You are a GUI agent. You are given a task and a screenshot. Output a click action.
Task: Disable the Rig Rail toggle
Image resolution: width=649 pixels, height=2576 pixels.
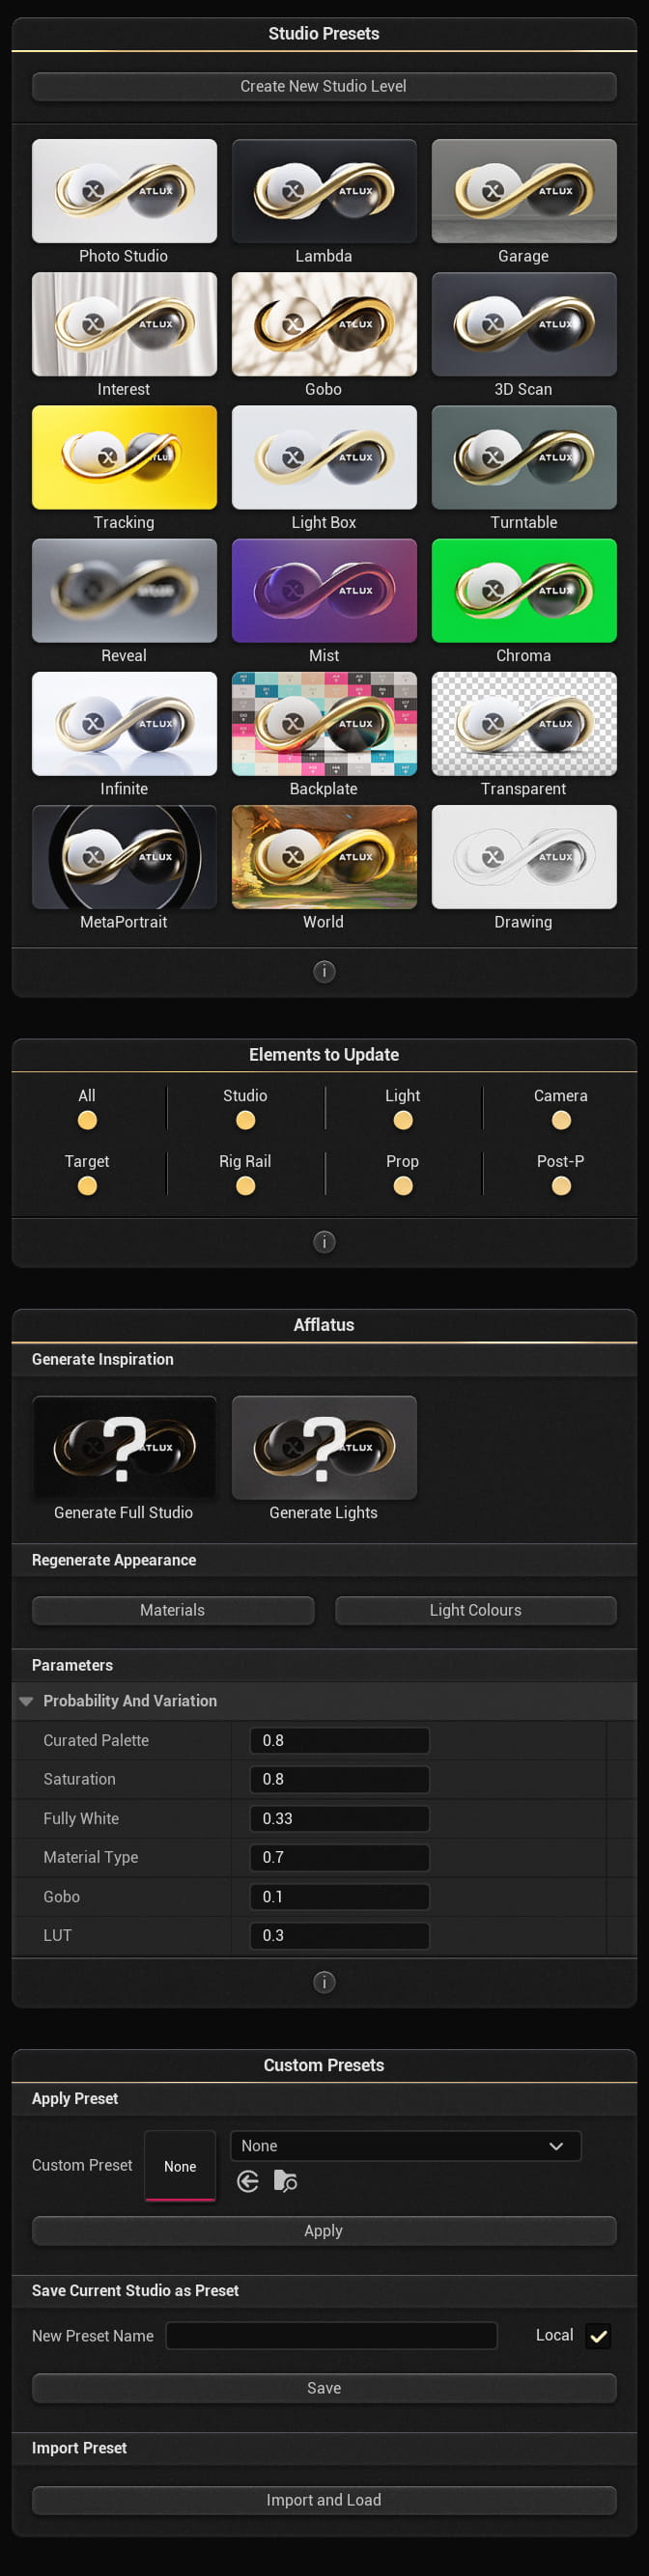coord(245,1186)
